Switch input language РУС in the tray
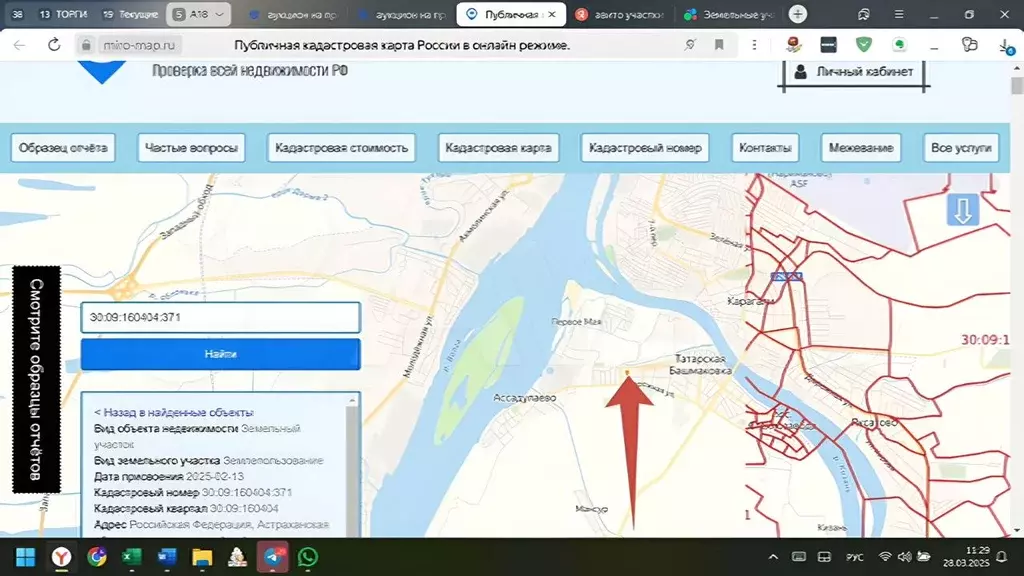This screenshot has width=1024, height=576. coord(854,557)
